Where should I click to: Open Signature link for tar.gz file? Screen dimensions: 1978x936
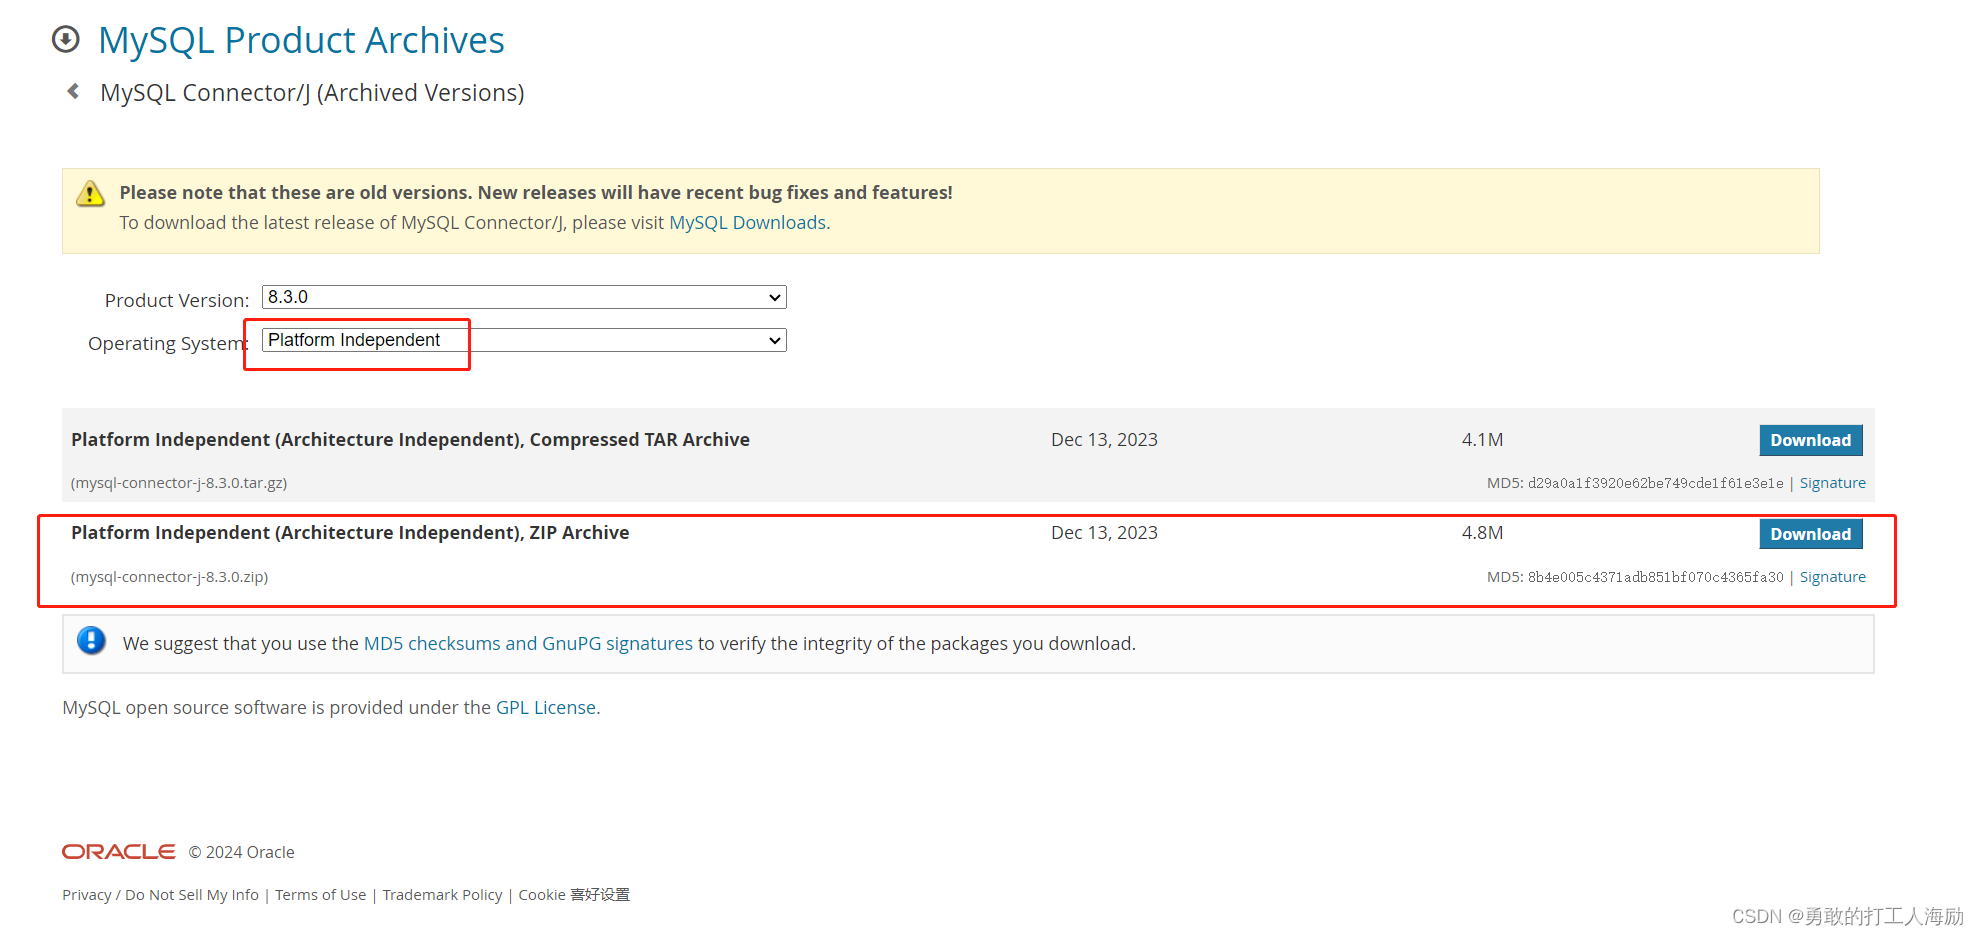[1832, 483]
